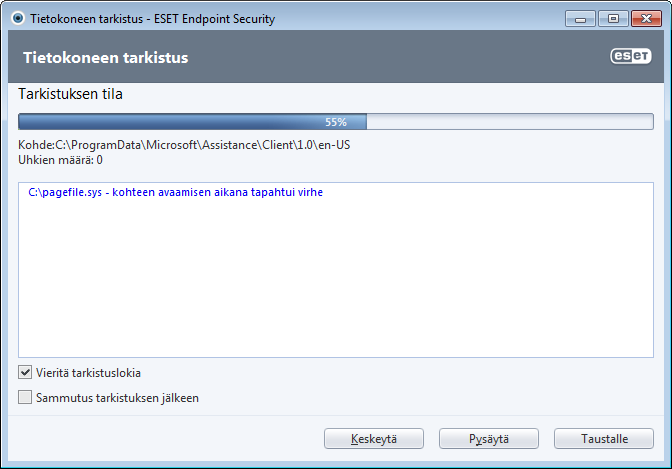Maximize the scan window

tap(613, 19)
